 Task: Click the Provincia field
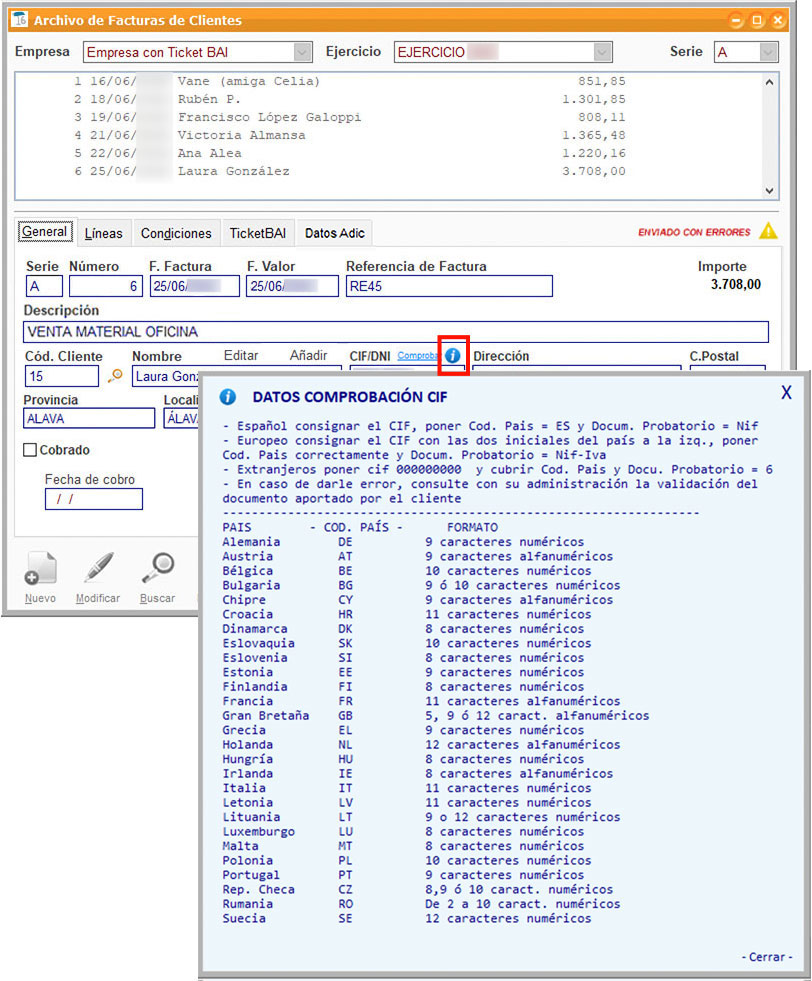(89, 418)
